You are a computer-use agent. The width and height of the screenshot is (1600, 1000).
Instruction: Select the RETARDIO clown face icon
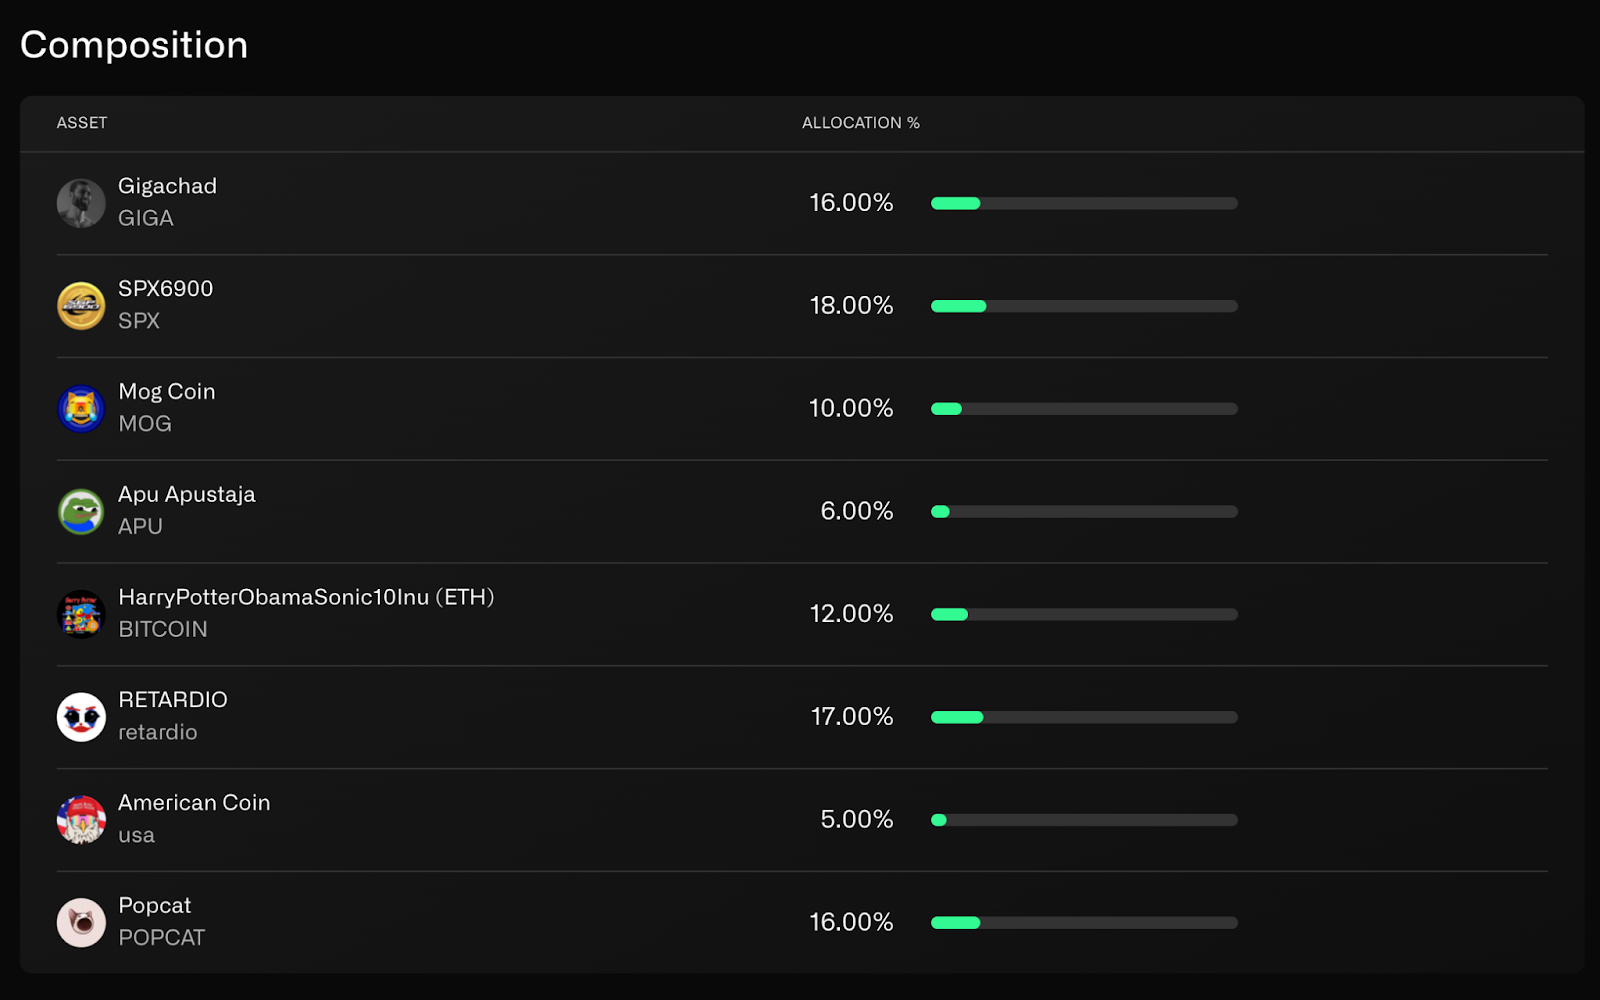click(x=81, y=717)
